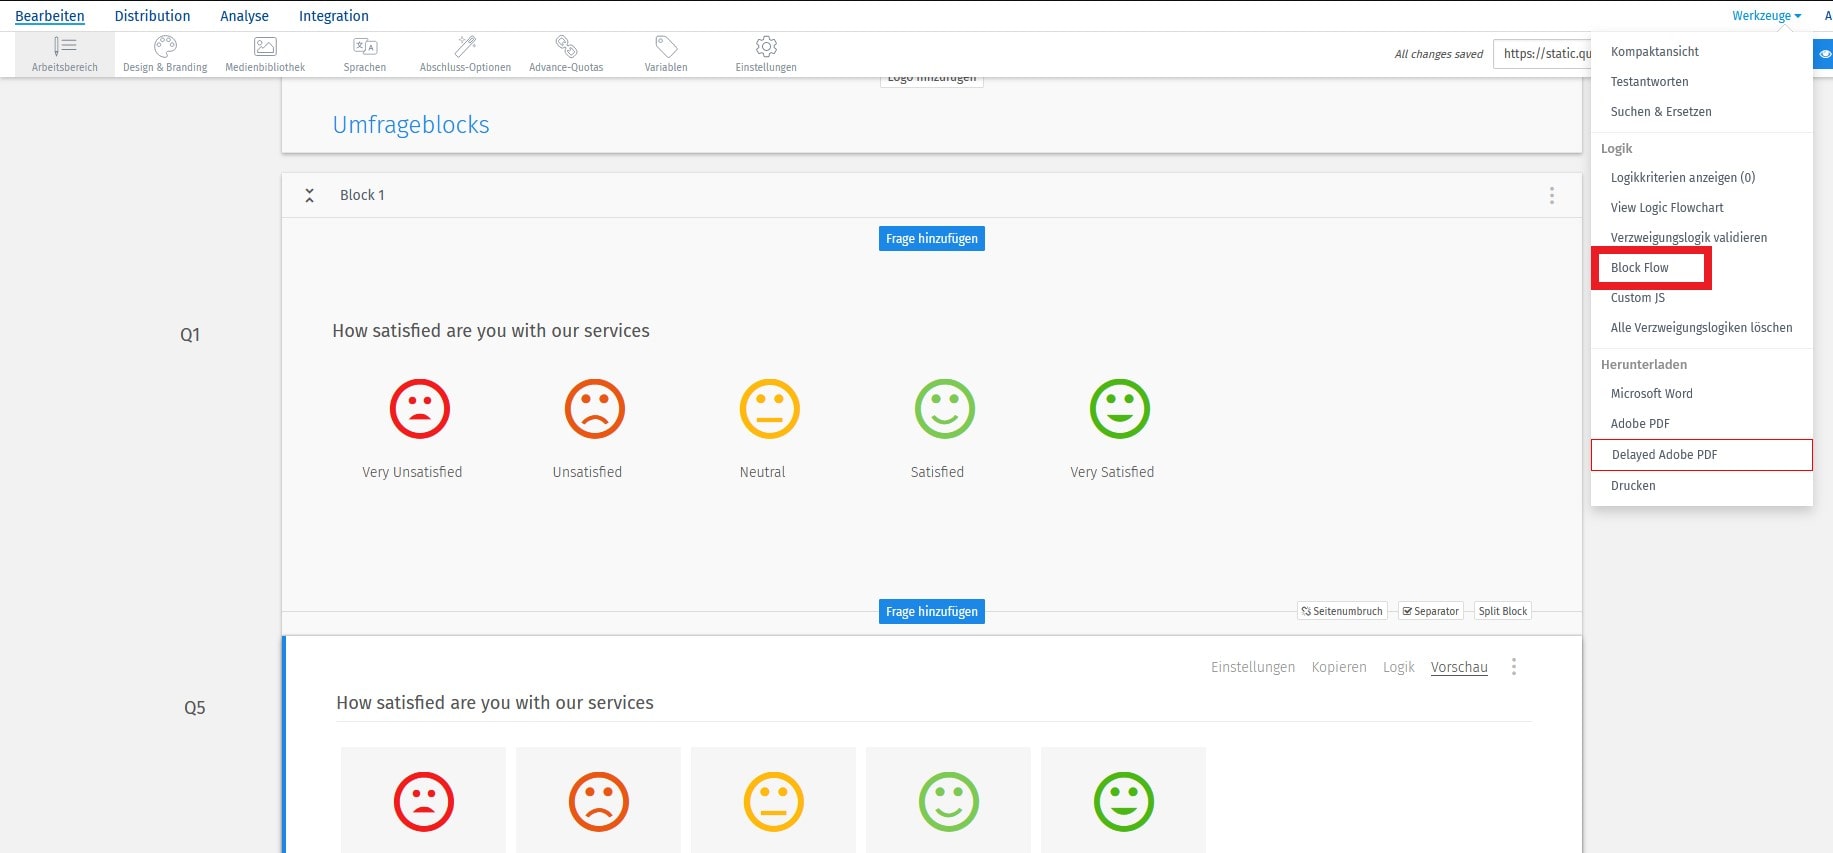Select Q1 Unsatisfied orange smiley

tap(595, 409)
